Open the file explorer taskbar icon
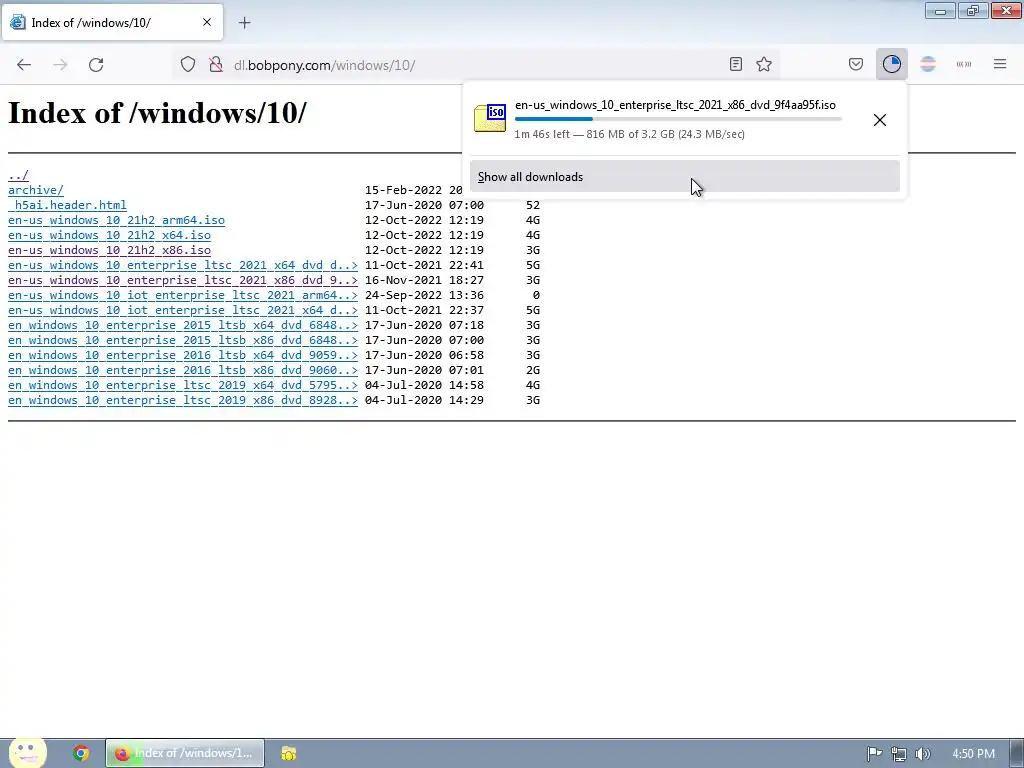 coord(289,753)
